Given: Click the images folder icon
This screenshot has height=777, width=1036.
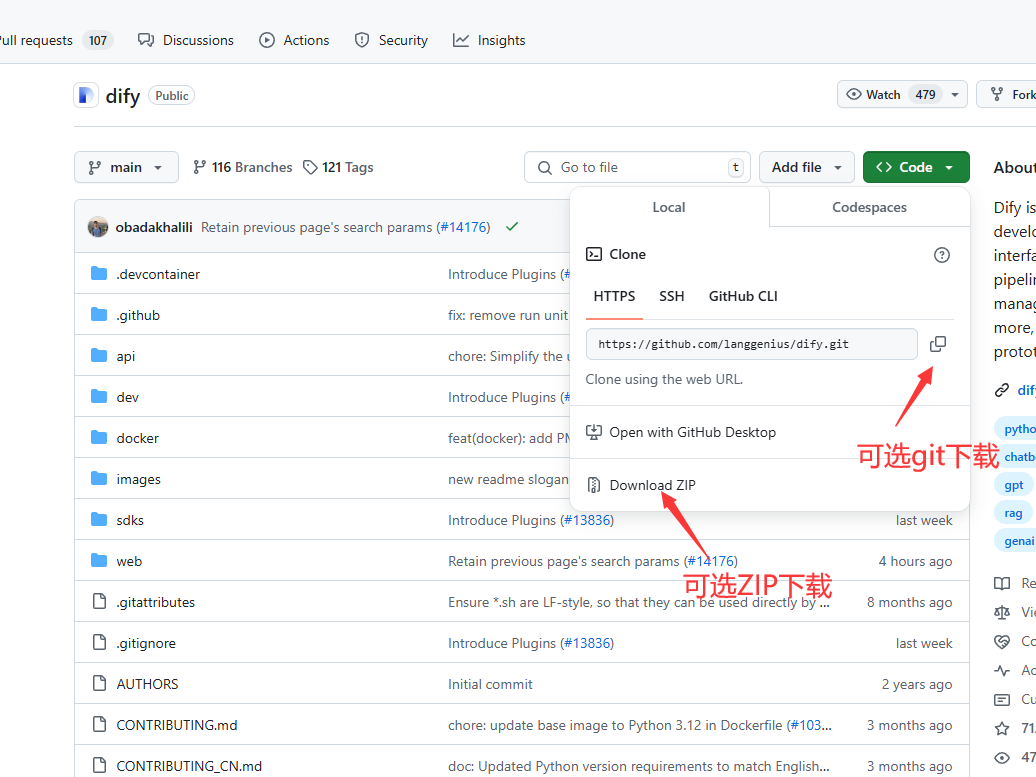Looking at the screenshot, I should [99, 478].
